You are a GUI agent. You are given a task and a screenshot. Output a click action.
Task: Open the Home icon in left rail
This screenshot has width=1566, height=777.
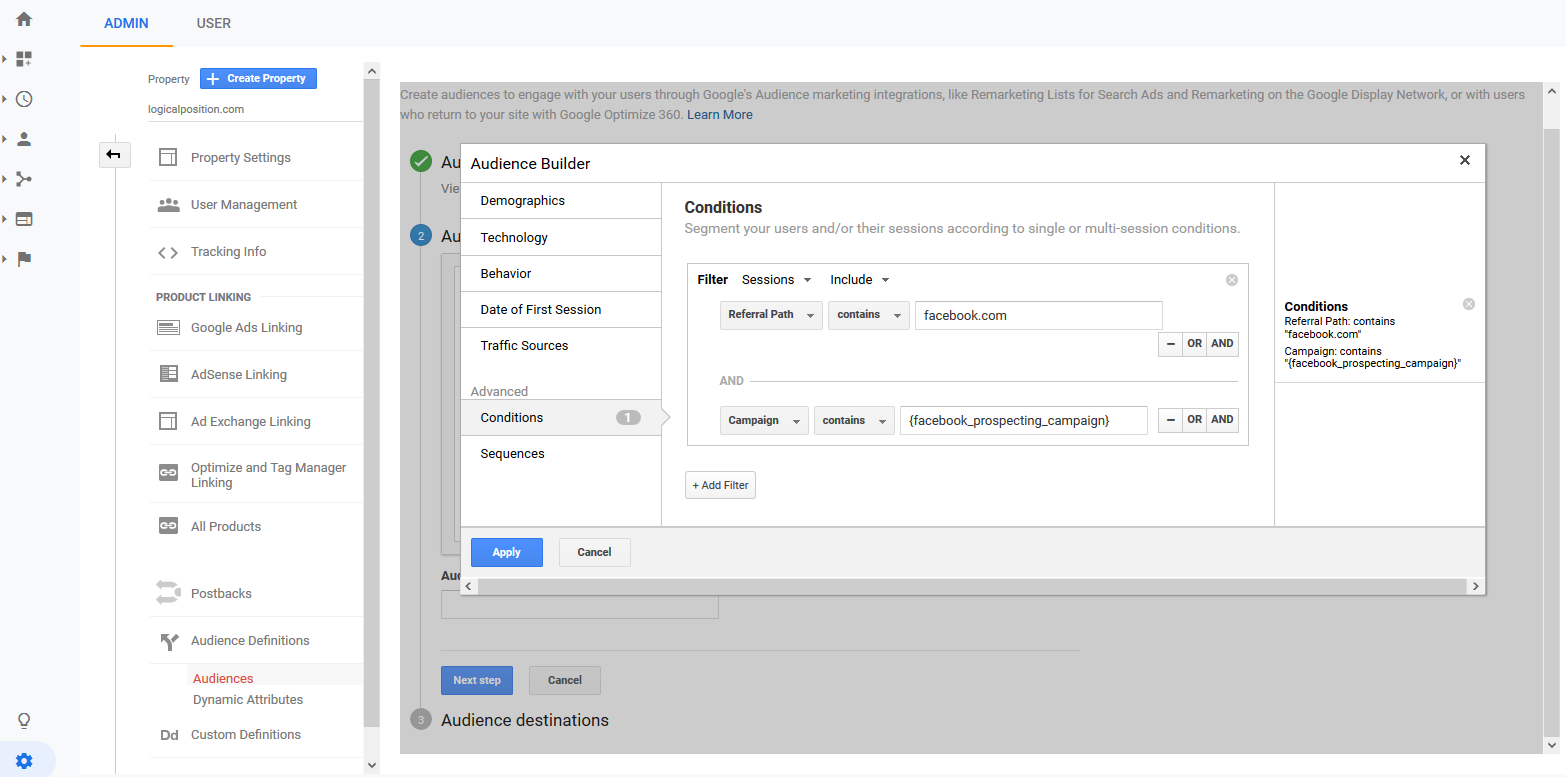24,19
